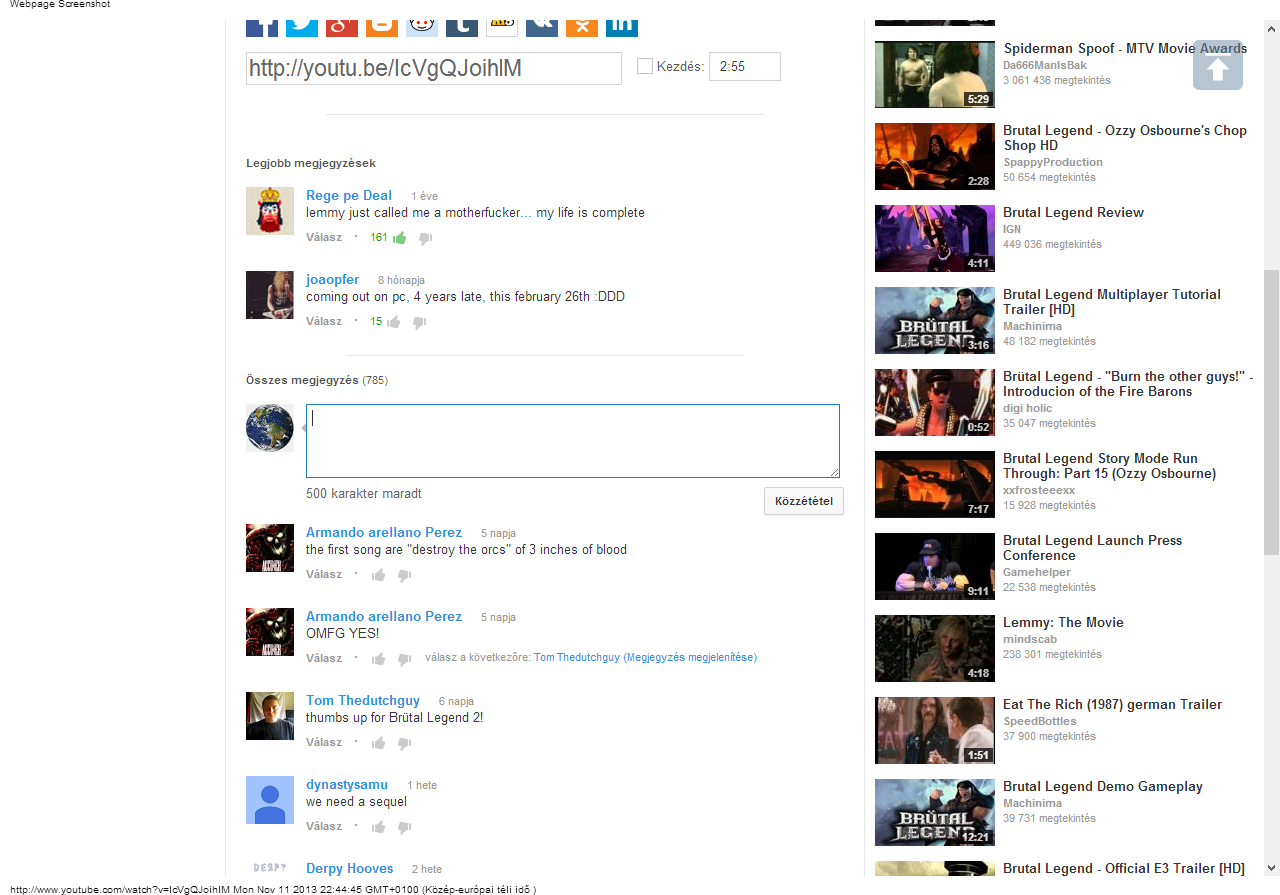Reply (Válasz) to joaopfer's comment
This screenshot has width=1280, height=895.
[x=324, y=322]
